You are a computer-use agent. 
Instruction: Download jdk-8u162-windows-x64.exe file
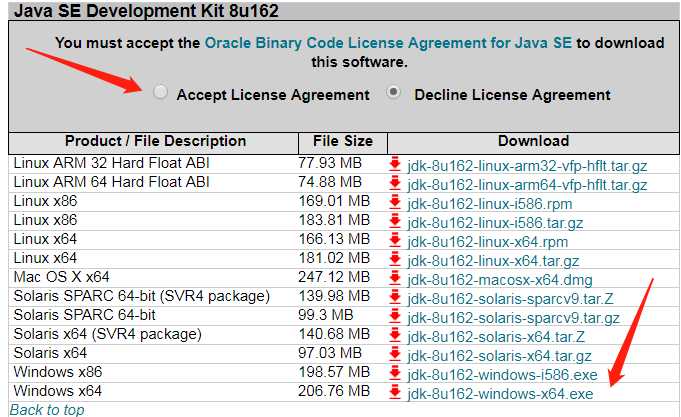pos(500,394)
